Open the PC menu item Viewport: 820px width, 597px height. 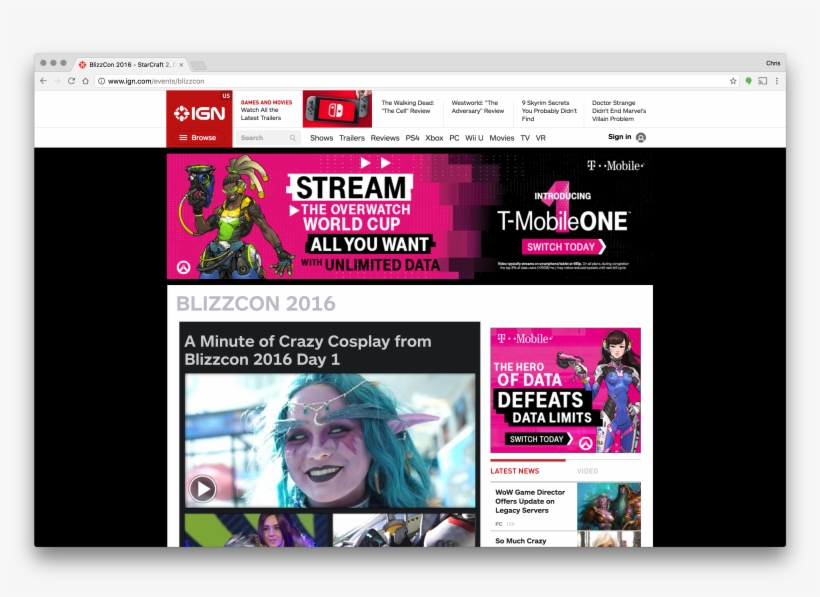coord(454,138)
